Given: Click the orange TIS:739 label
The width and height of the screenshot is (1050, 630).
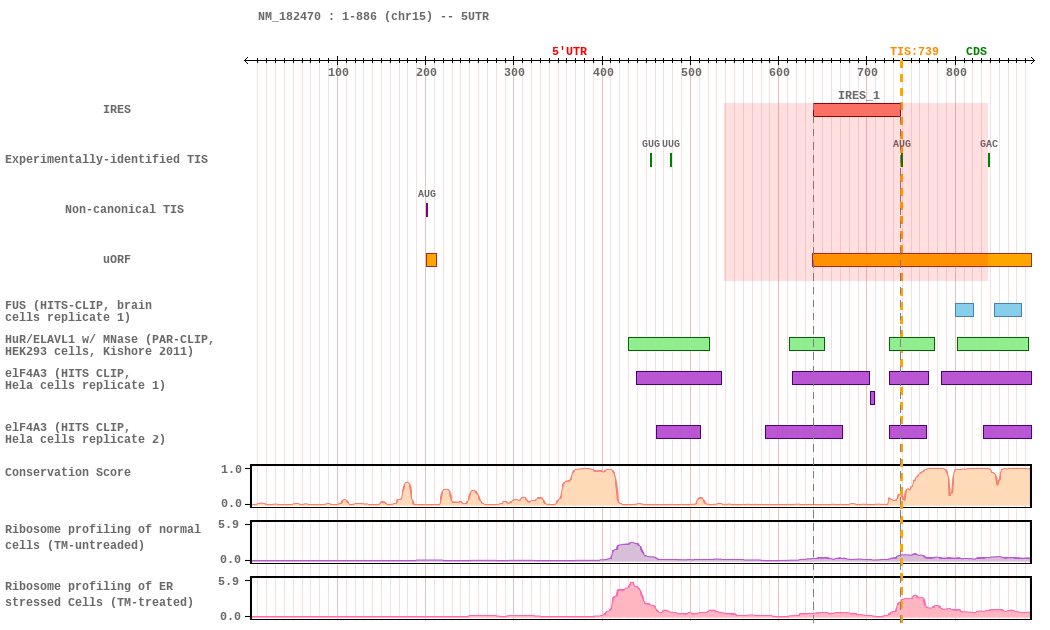Looking at the screenshot, I should pyautogui.click(x=914, y=52).
